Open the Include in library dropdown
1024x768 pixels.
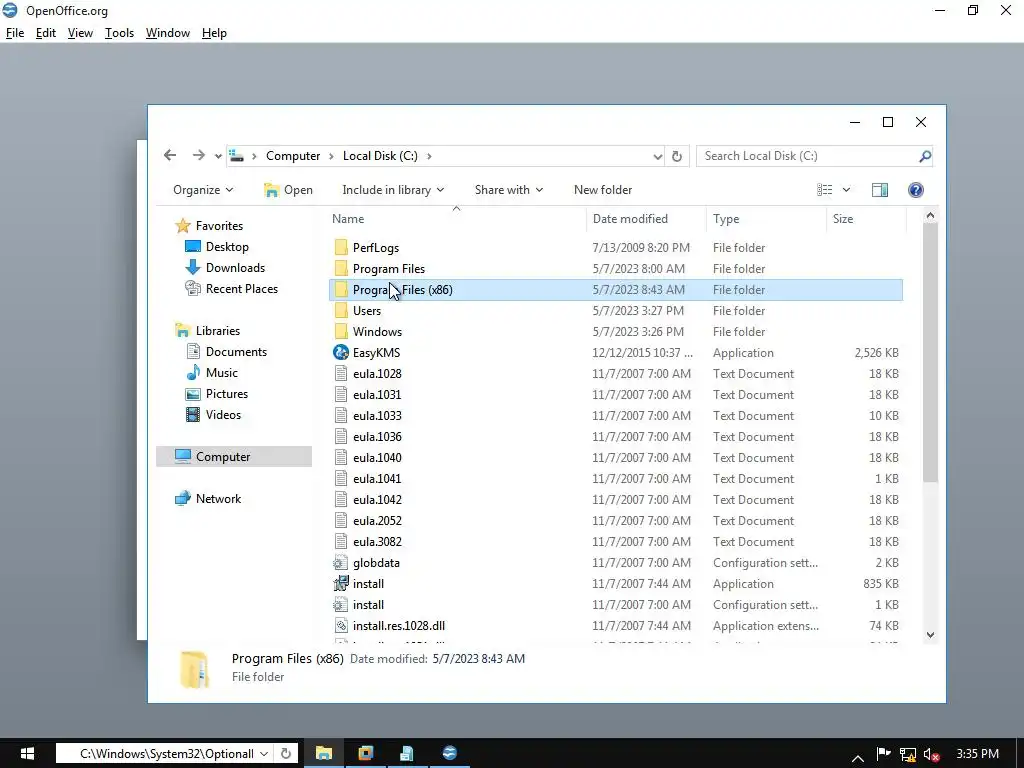click(393, 190)
